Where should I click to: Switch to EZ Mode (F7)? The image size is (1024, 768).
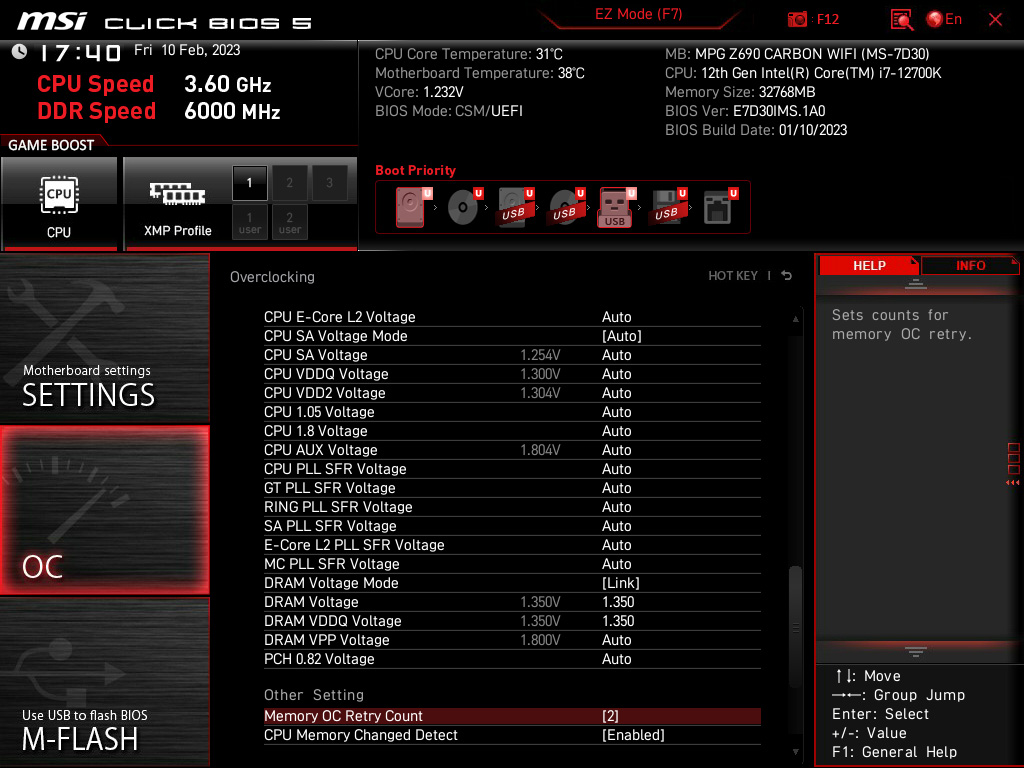pos(639,14)
